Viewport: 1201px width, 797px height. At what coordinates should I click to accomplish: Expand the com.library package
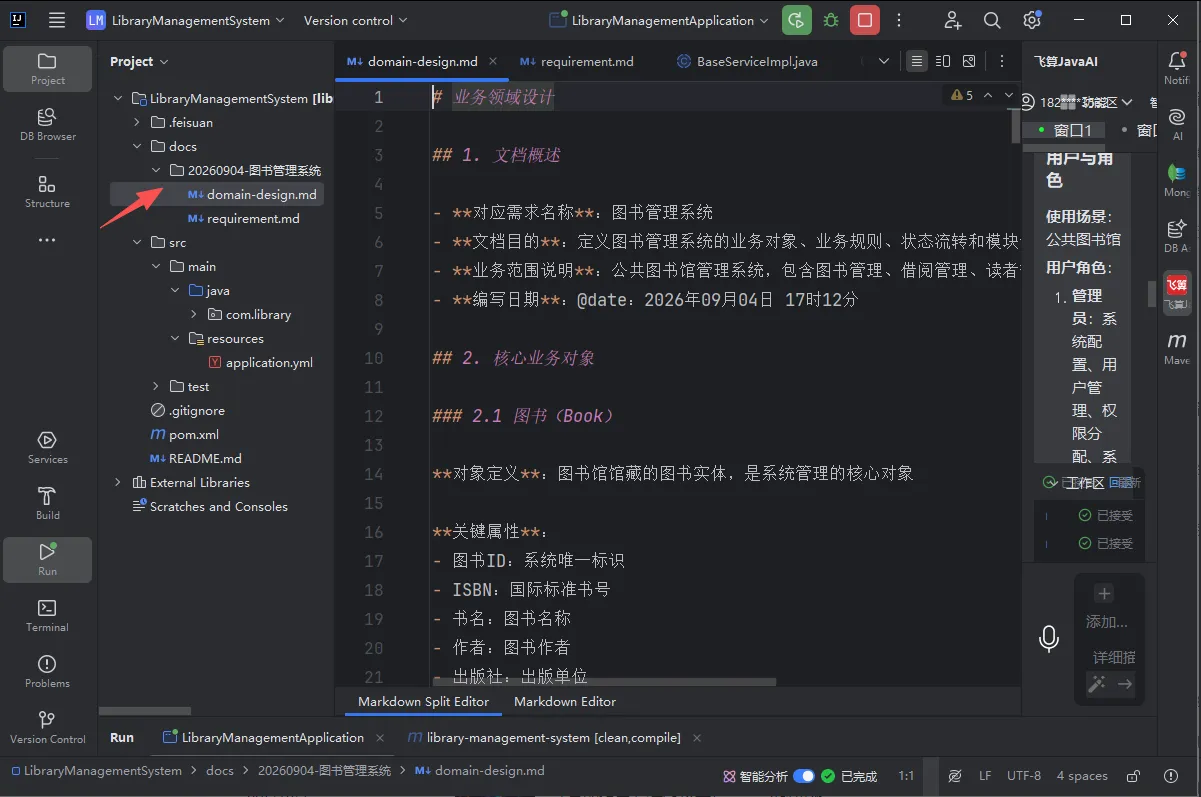click(194, 314)
